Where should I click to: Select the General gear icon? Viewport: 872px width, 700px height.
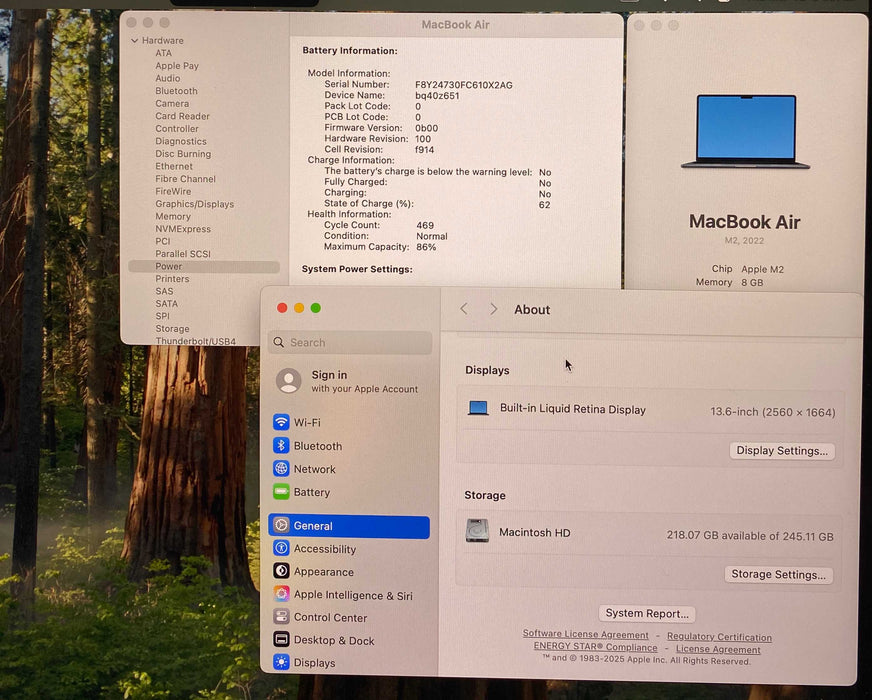click(x=281, y=525)
